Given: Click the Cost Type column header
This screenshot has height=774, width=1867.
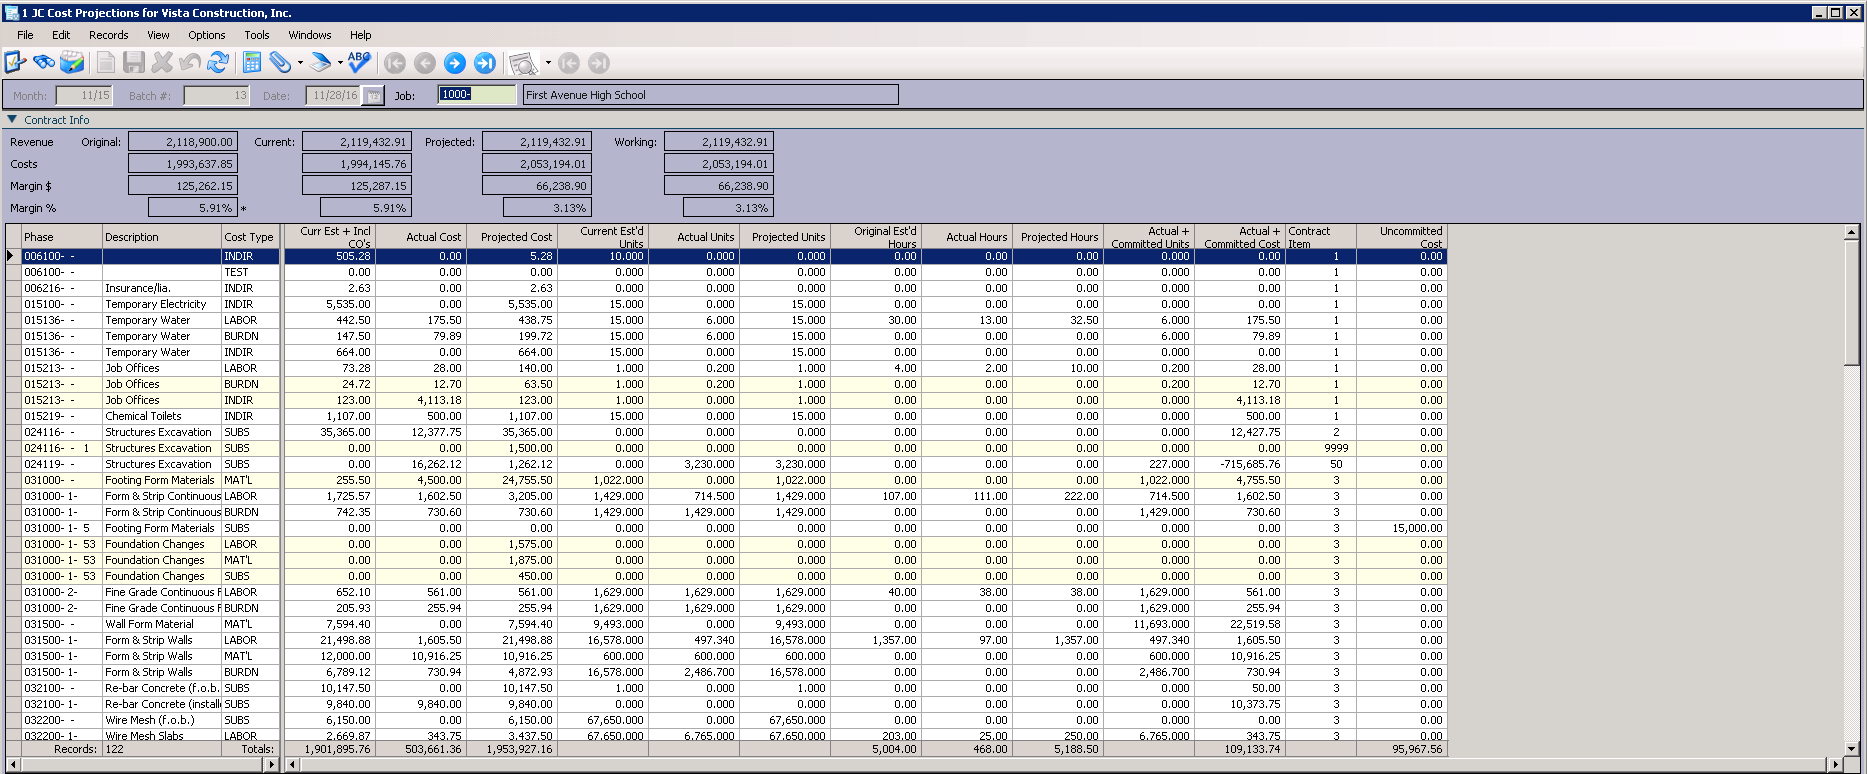Looking at the screenshot, I should click(x=251, y=237).
